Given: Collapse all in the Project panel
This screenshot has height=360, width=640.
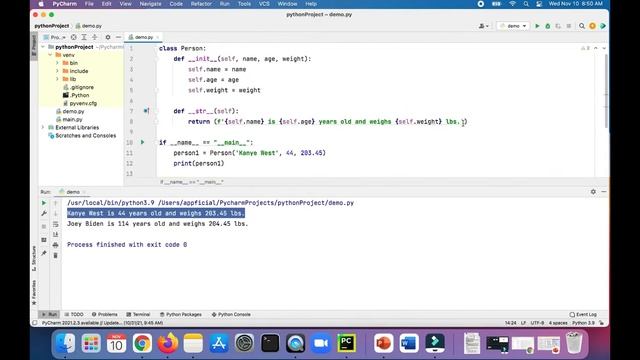Looking at the screenshot, I should point(95,37).
